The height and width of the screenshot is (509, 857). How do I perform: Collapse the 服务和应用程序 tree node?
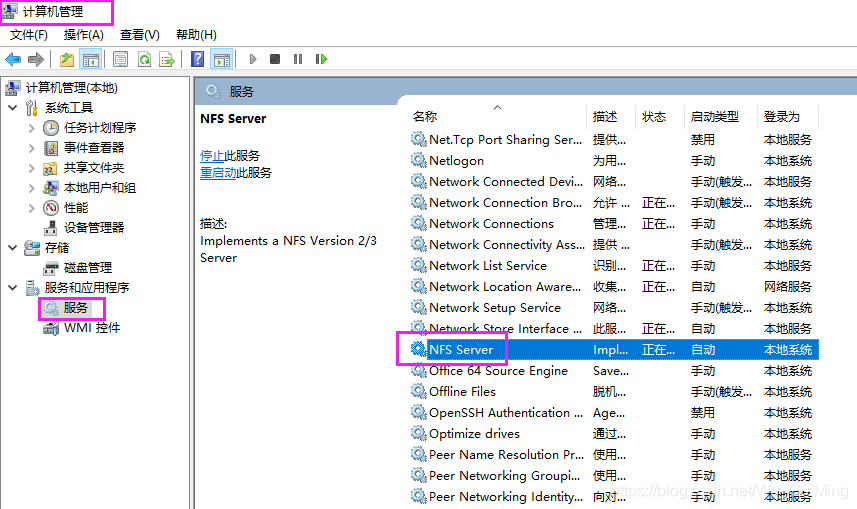[13, 288]
